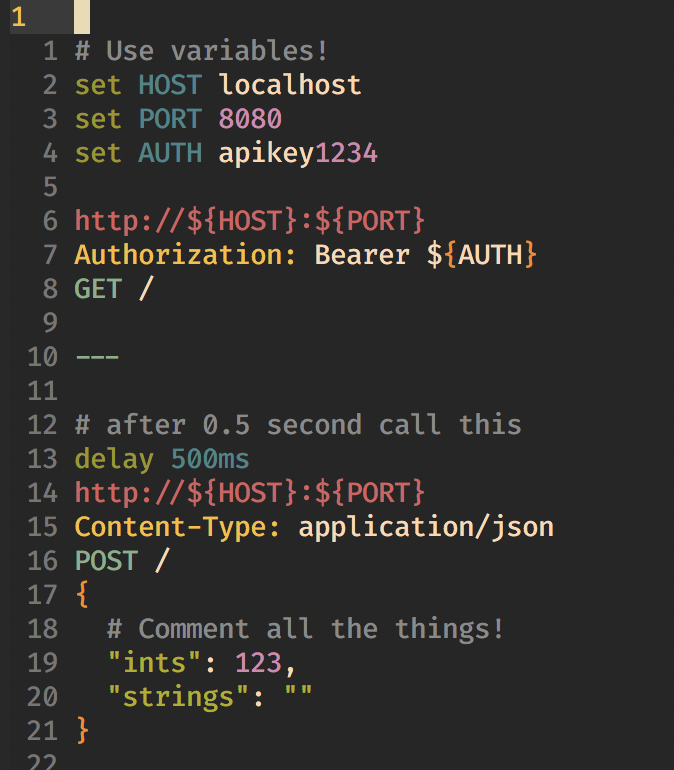Viewport: 674px width, 770px height.
Task: Click the 'delay' keyword
Action: pyautogui.click(x=114, y=460)
